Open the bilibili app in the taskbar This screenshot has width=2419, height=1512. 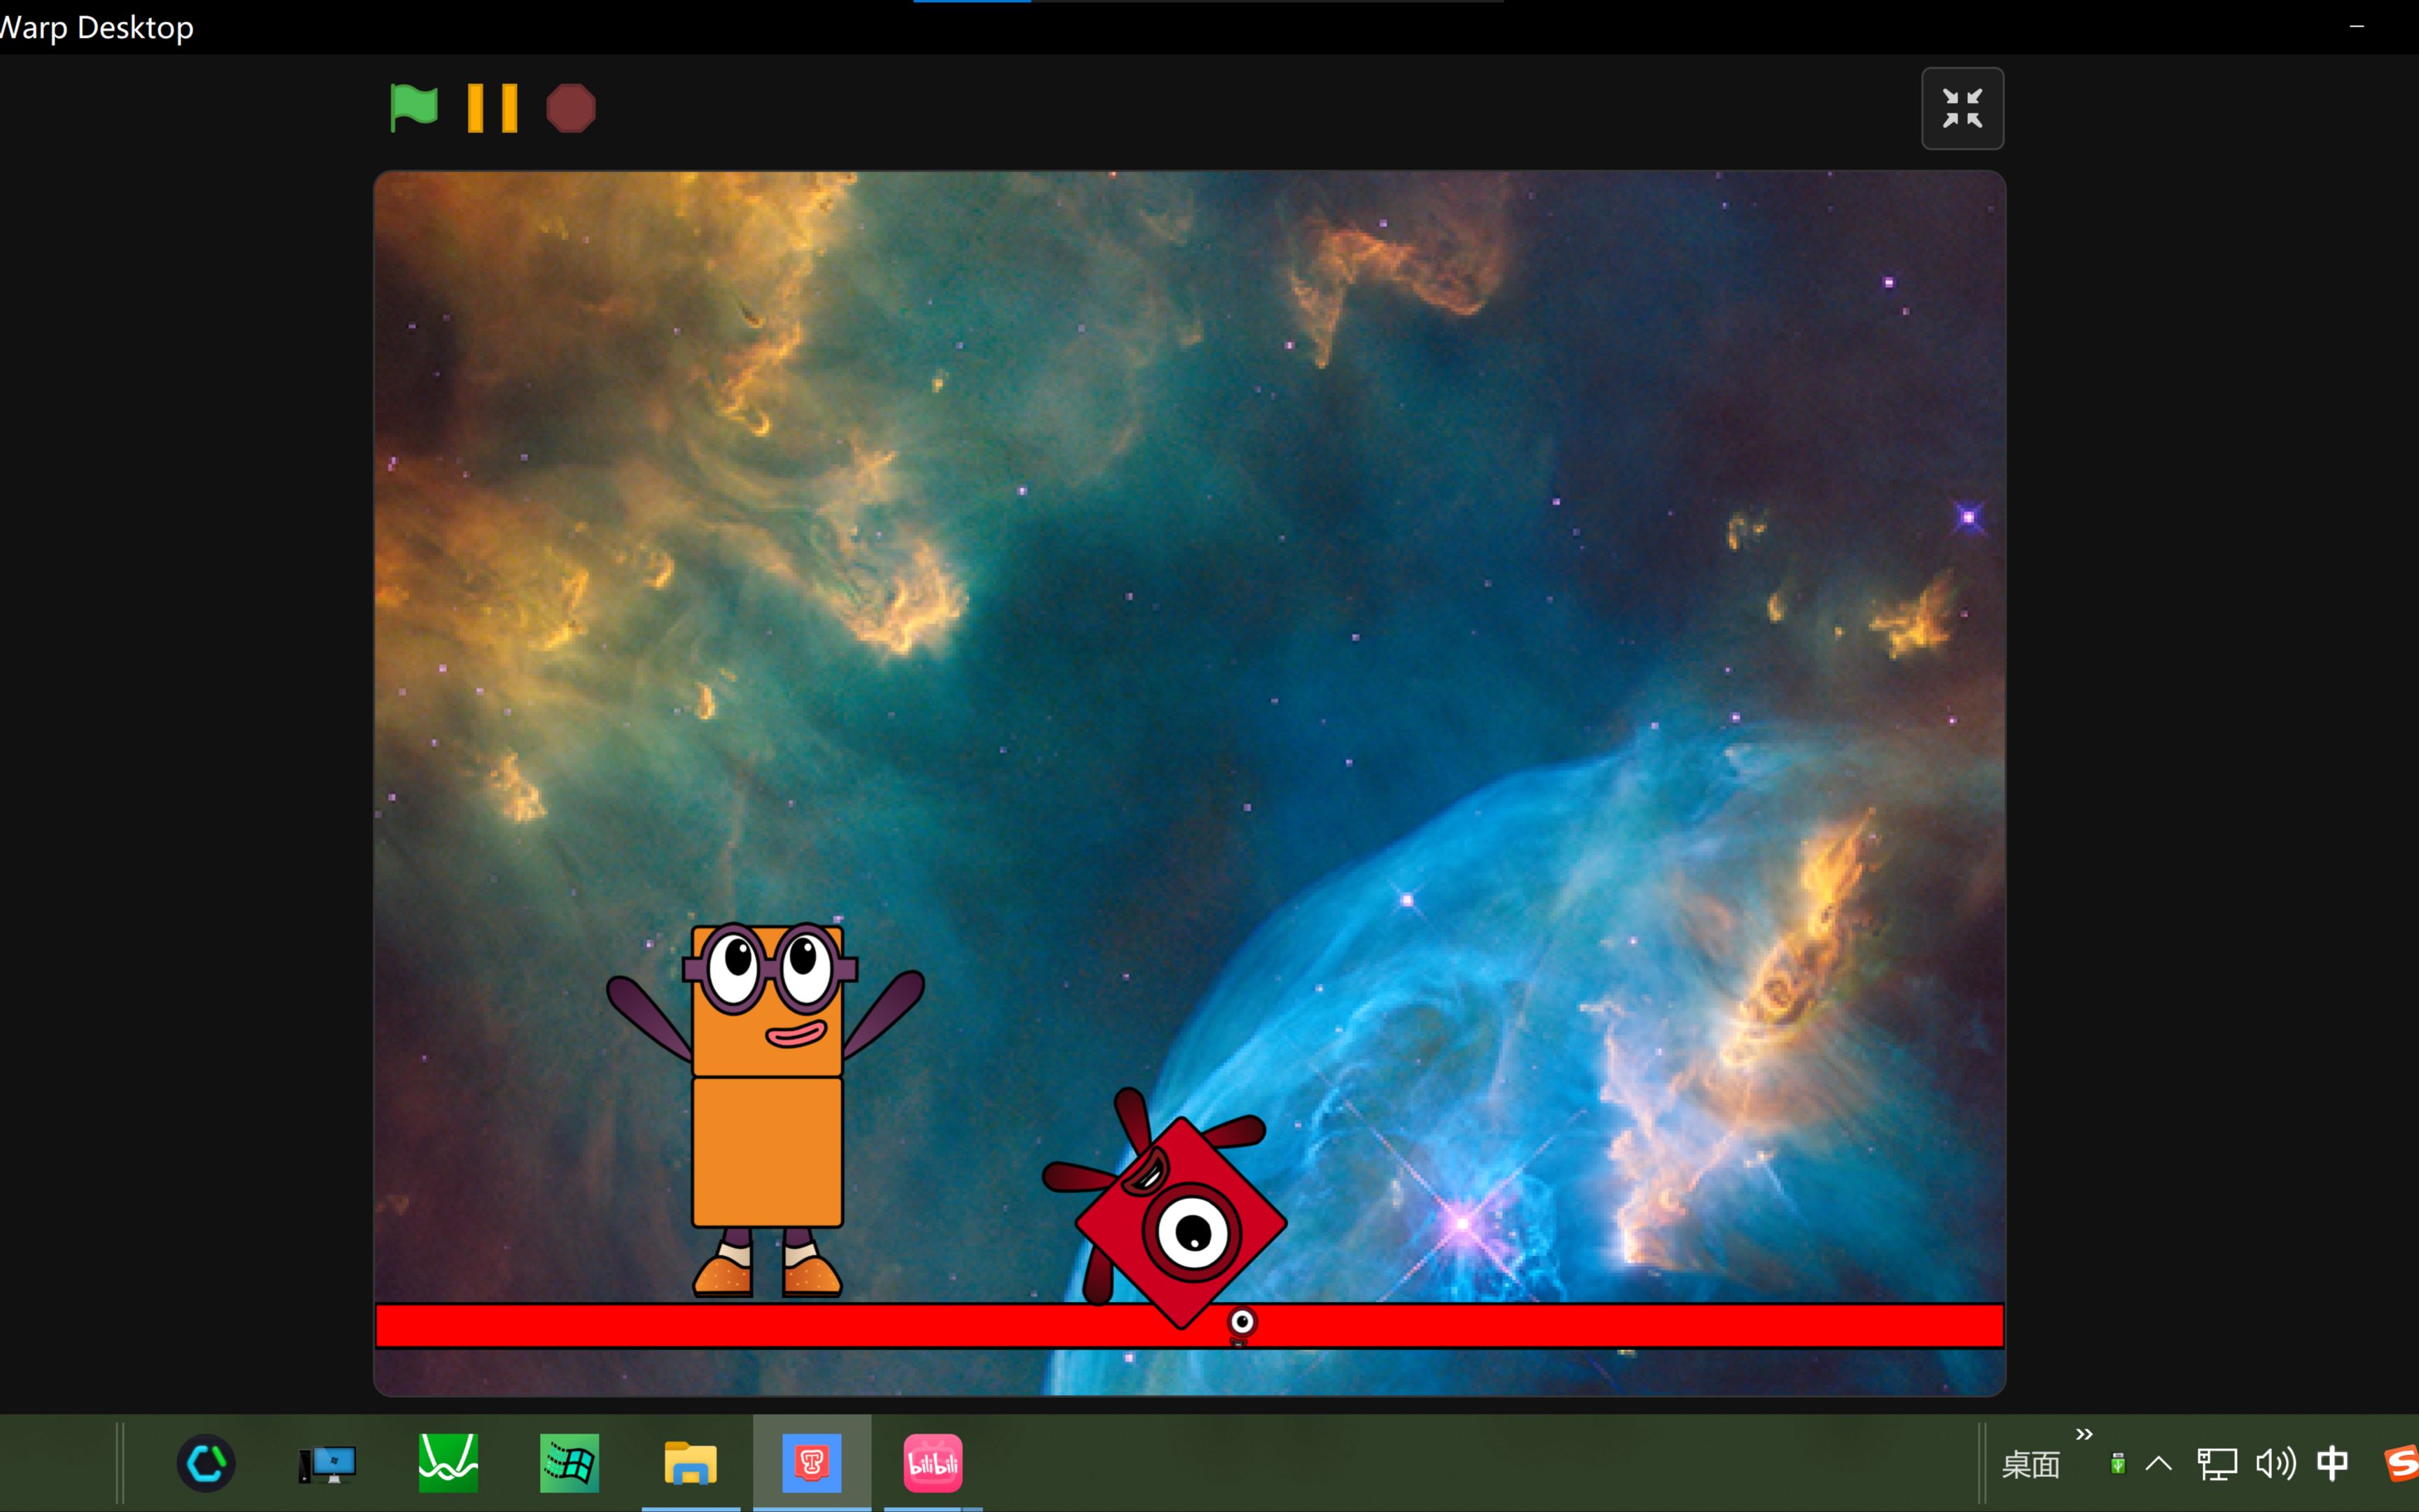(x=932, y=1463)
